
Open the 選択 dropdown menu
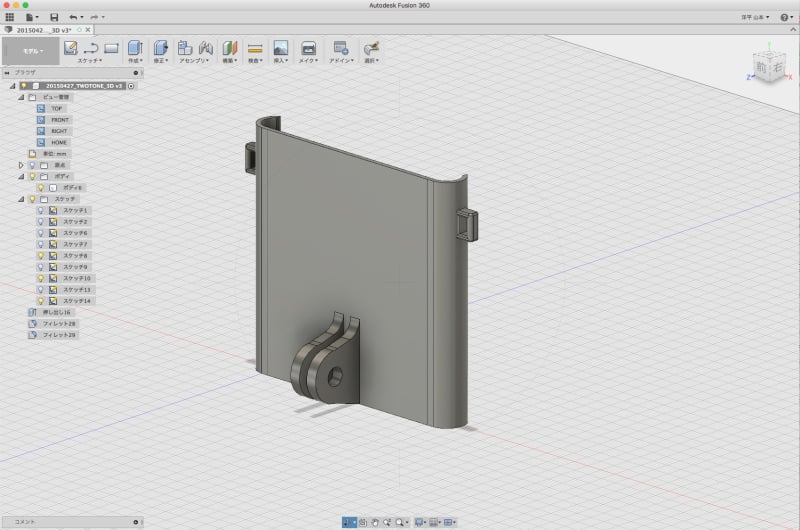[x=371, y=60]
